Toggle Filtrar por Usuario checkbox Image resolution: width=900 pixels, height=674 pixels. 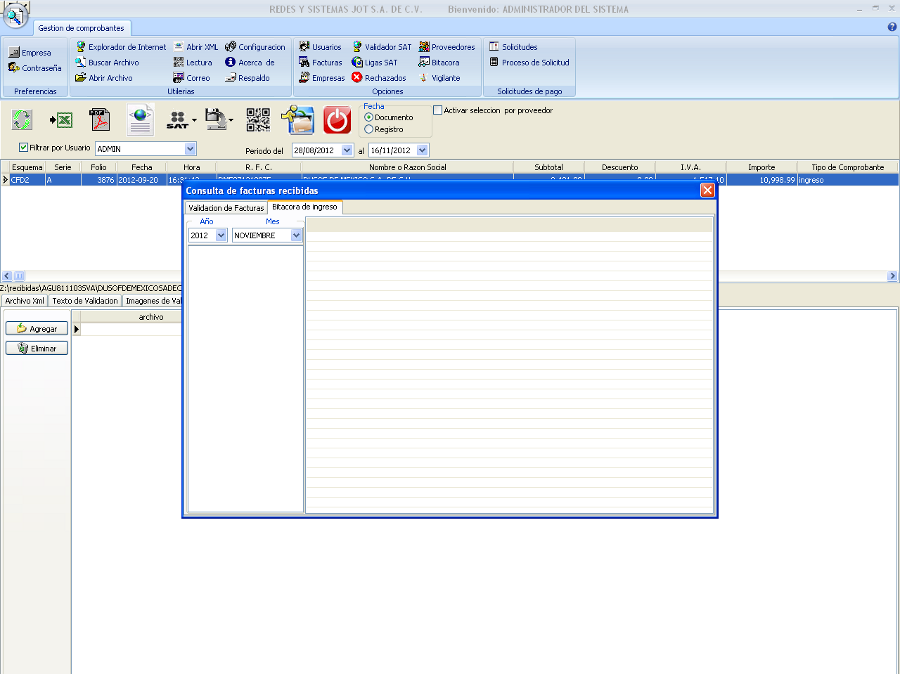[24, 148]
